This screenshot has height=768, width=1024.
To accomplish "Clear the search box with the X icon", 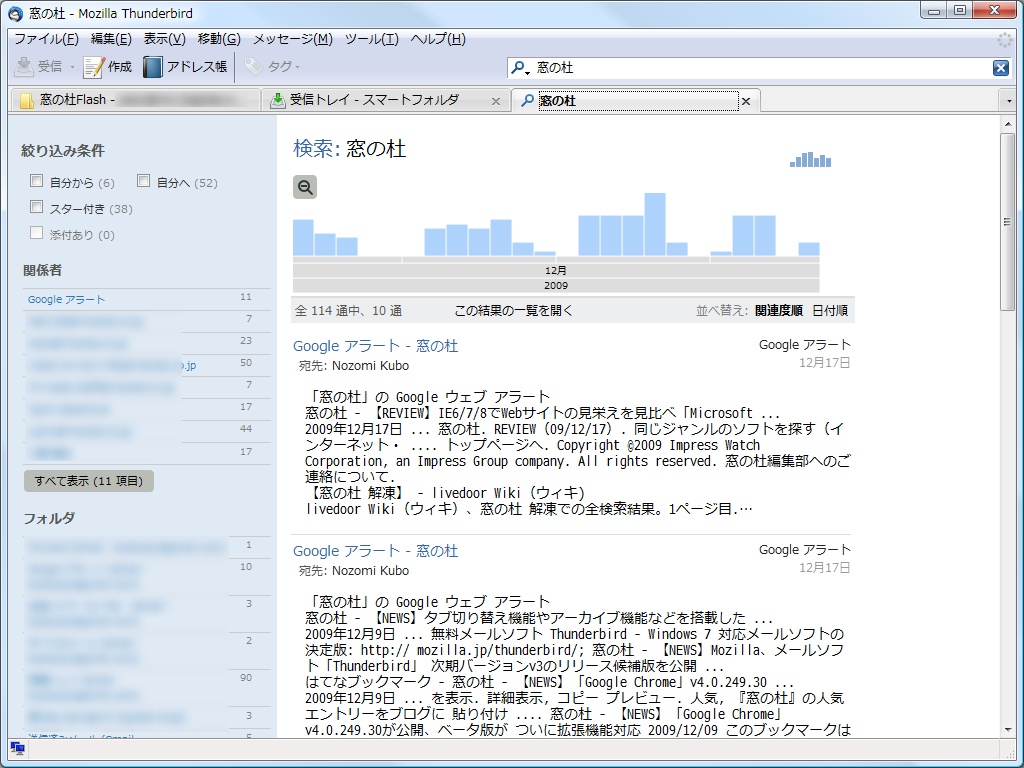I will click(1000, 68).
